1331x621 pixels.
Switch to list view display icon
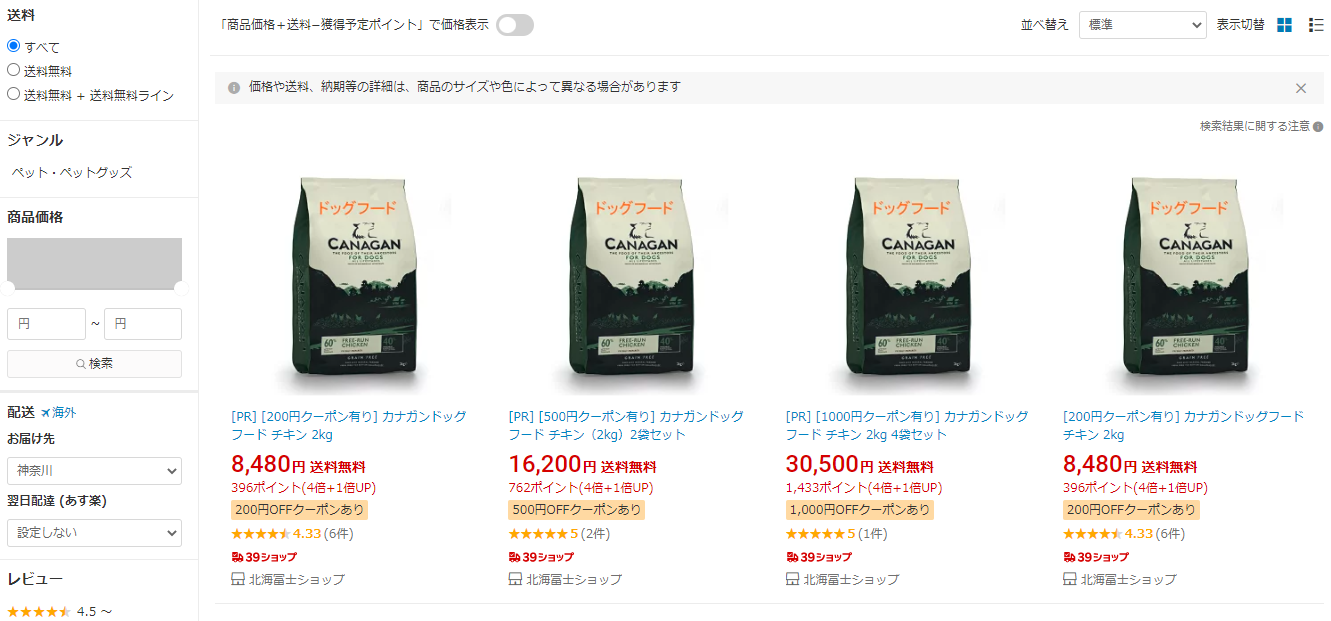click(1316, 25)
